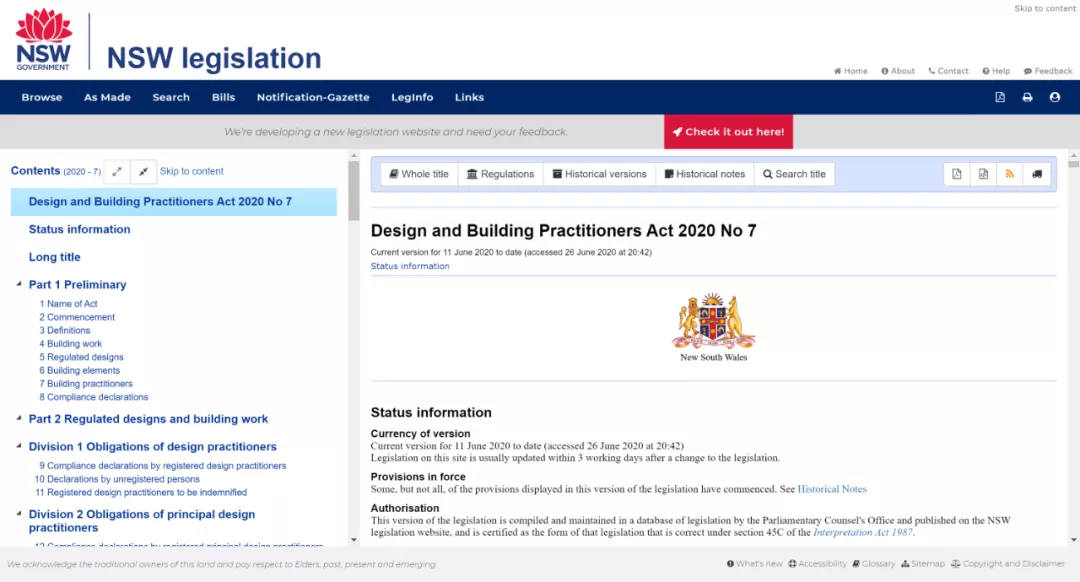Open the Browse menu
The width and height of the screenshot is (1080, 582).
pyautogui.click(x=42, y=97)
